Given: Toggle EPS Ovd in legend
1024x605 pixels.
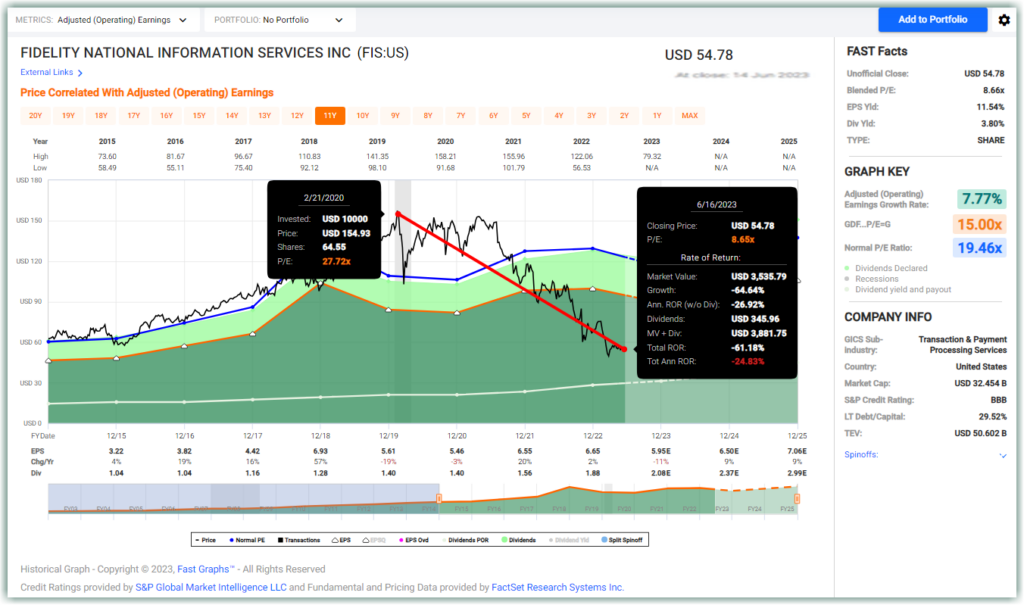Looking at the screenshot, I should click(x=414, y=540).
